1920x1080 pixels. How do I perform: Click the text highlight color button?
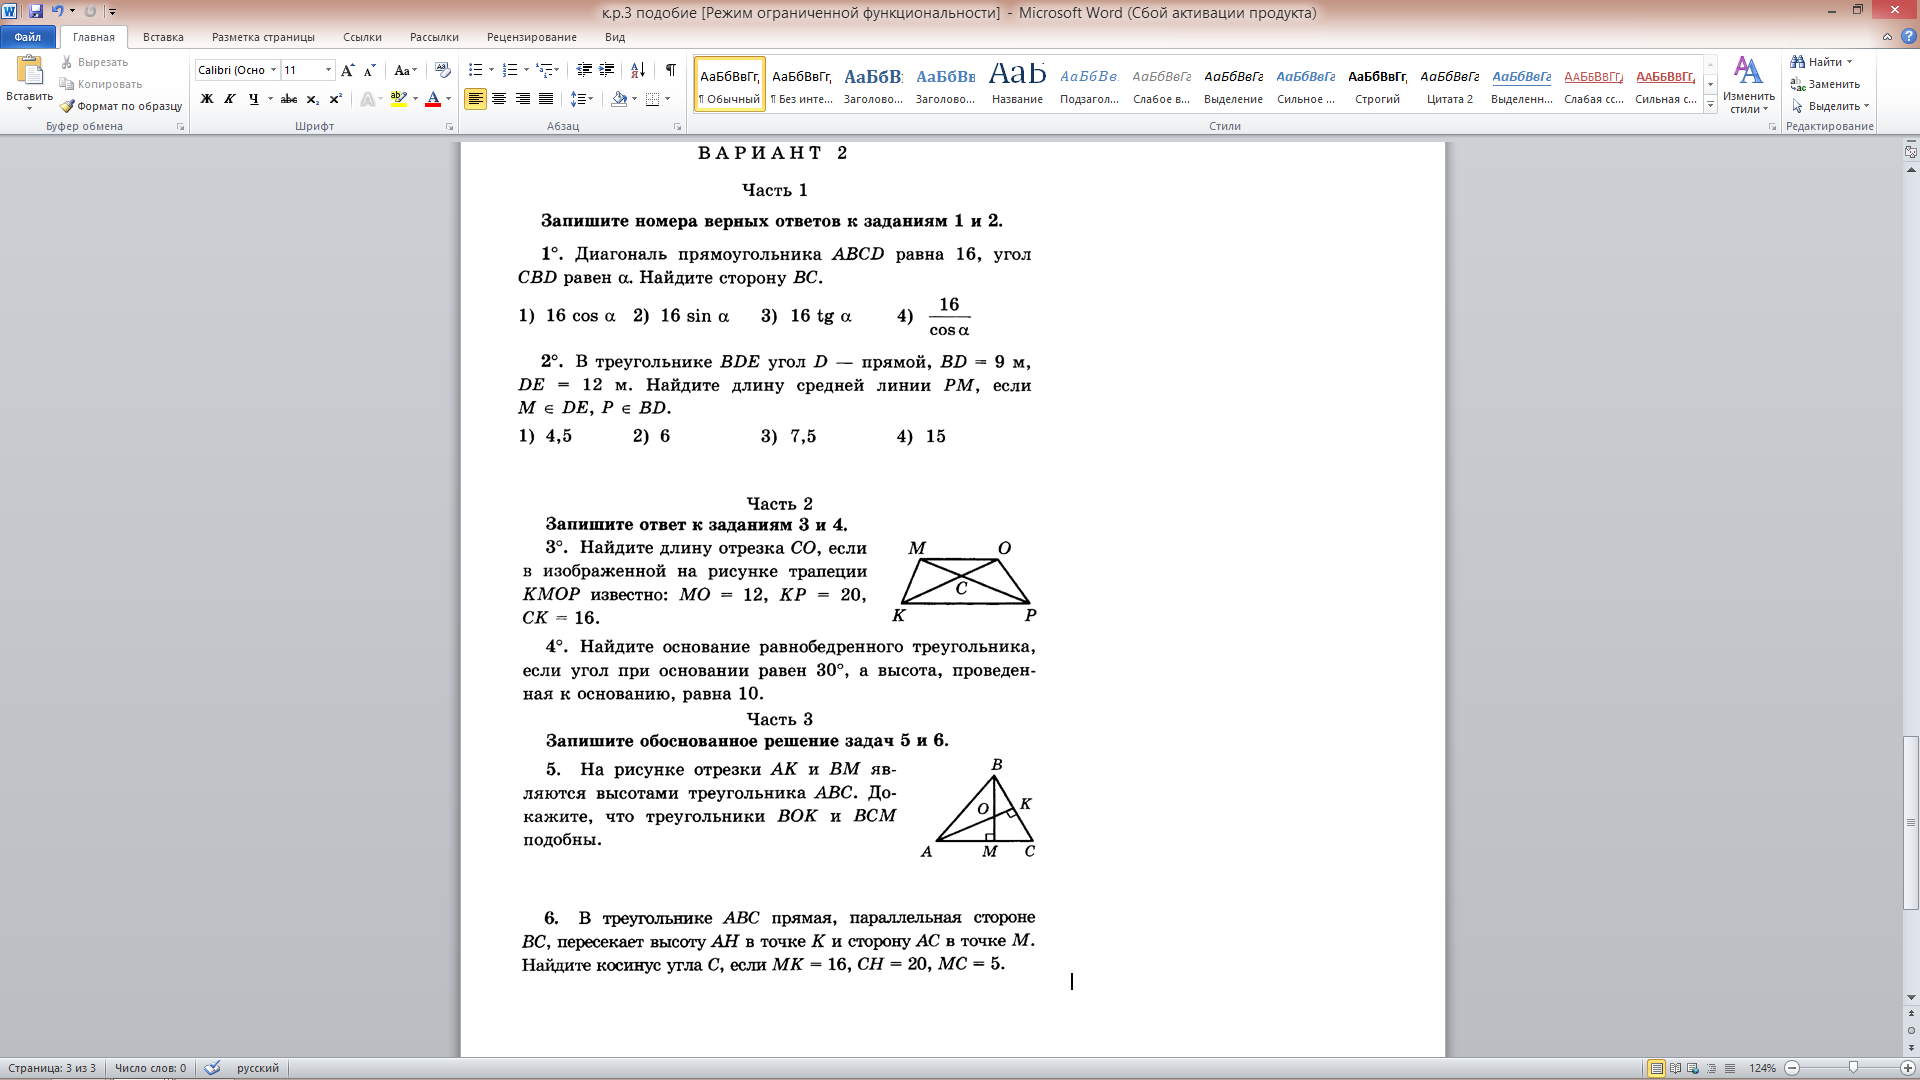click(399, 99)
